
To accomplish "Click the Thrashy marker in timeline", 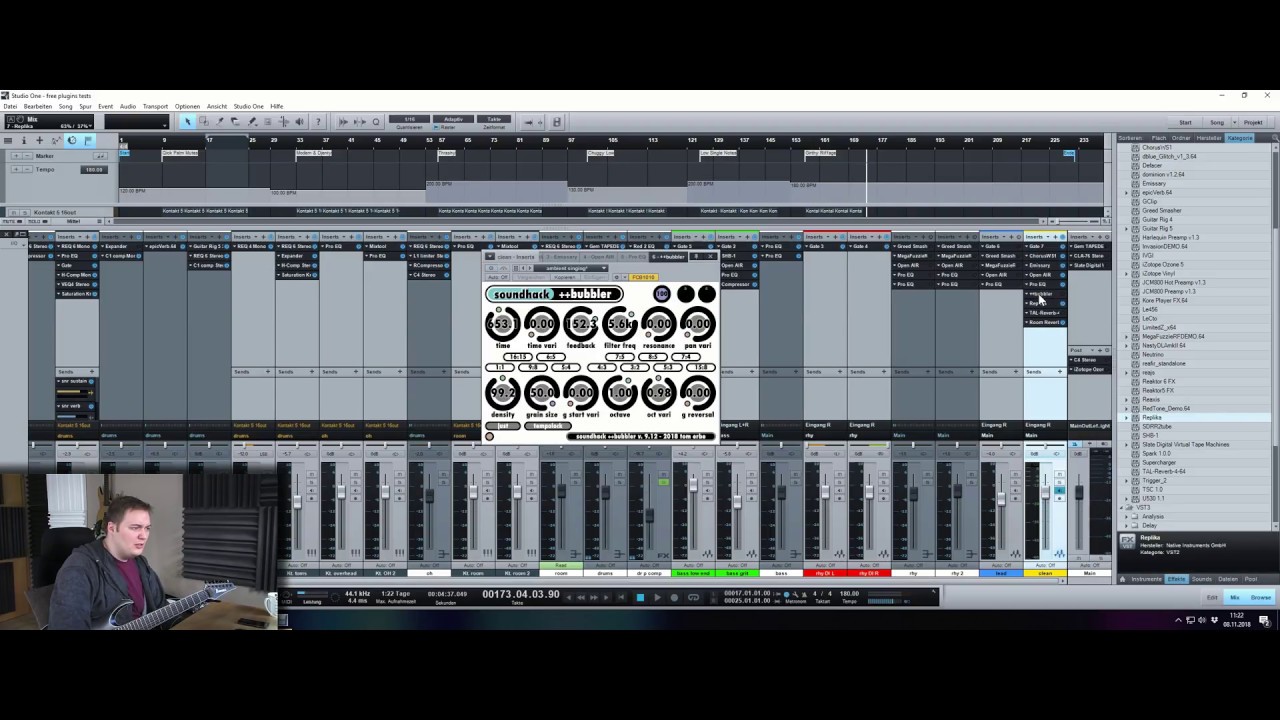I will [446, 153].
